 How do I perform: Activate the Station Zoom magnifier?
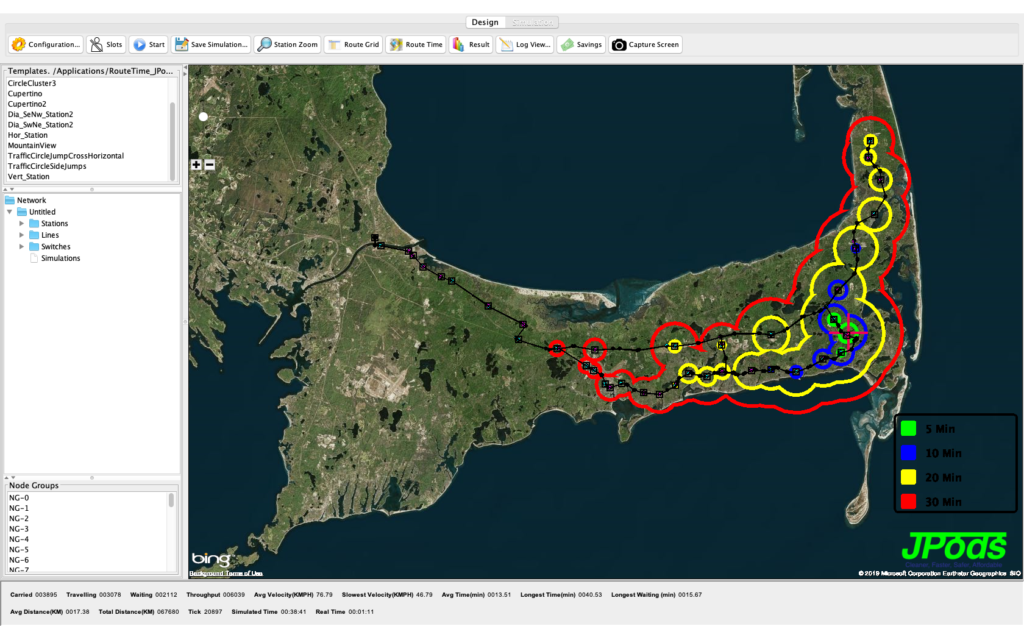coord(264,45)
